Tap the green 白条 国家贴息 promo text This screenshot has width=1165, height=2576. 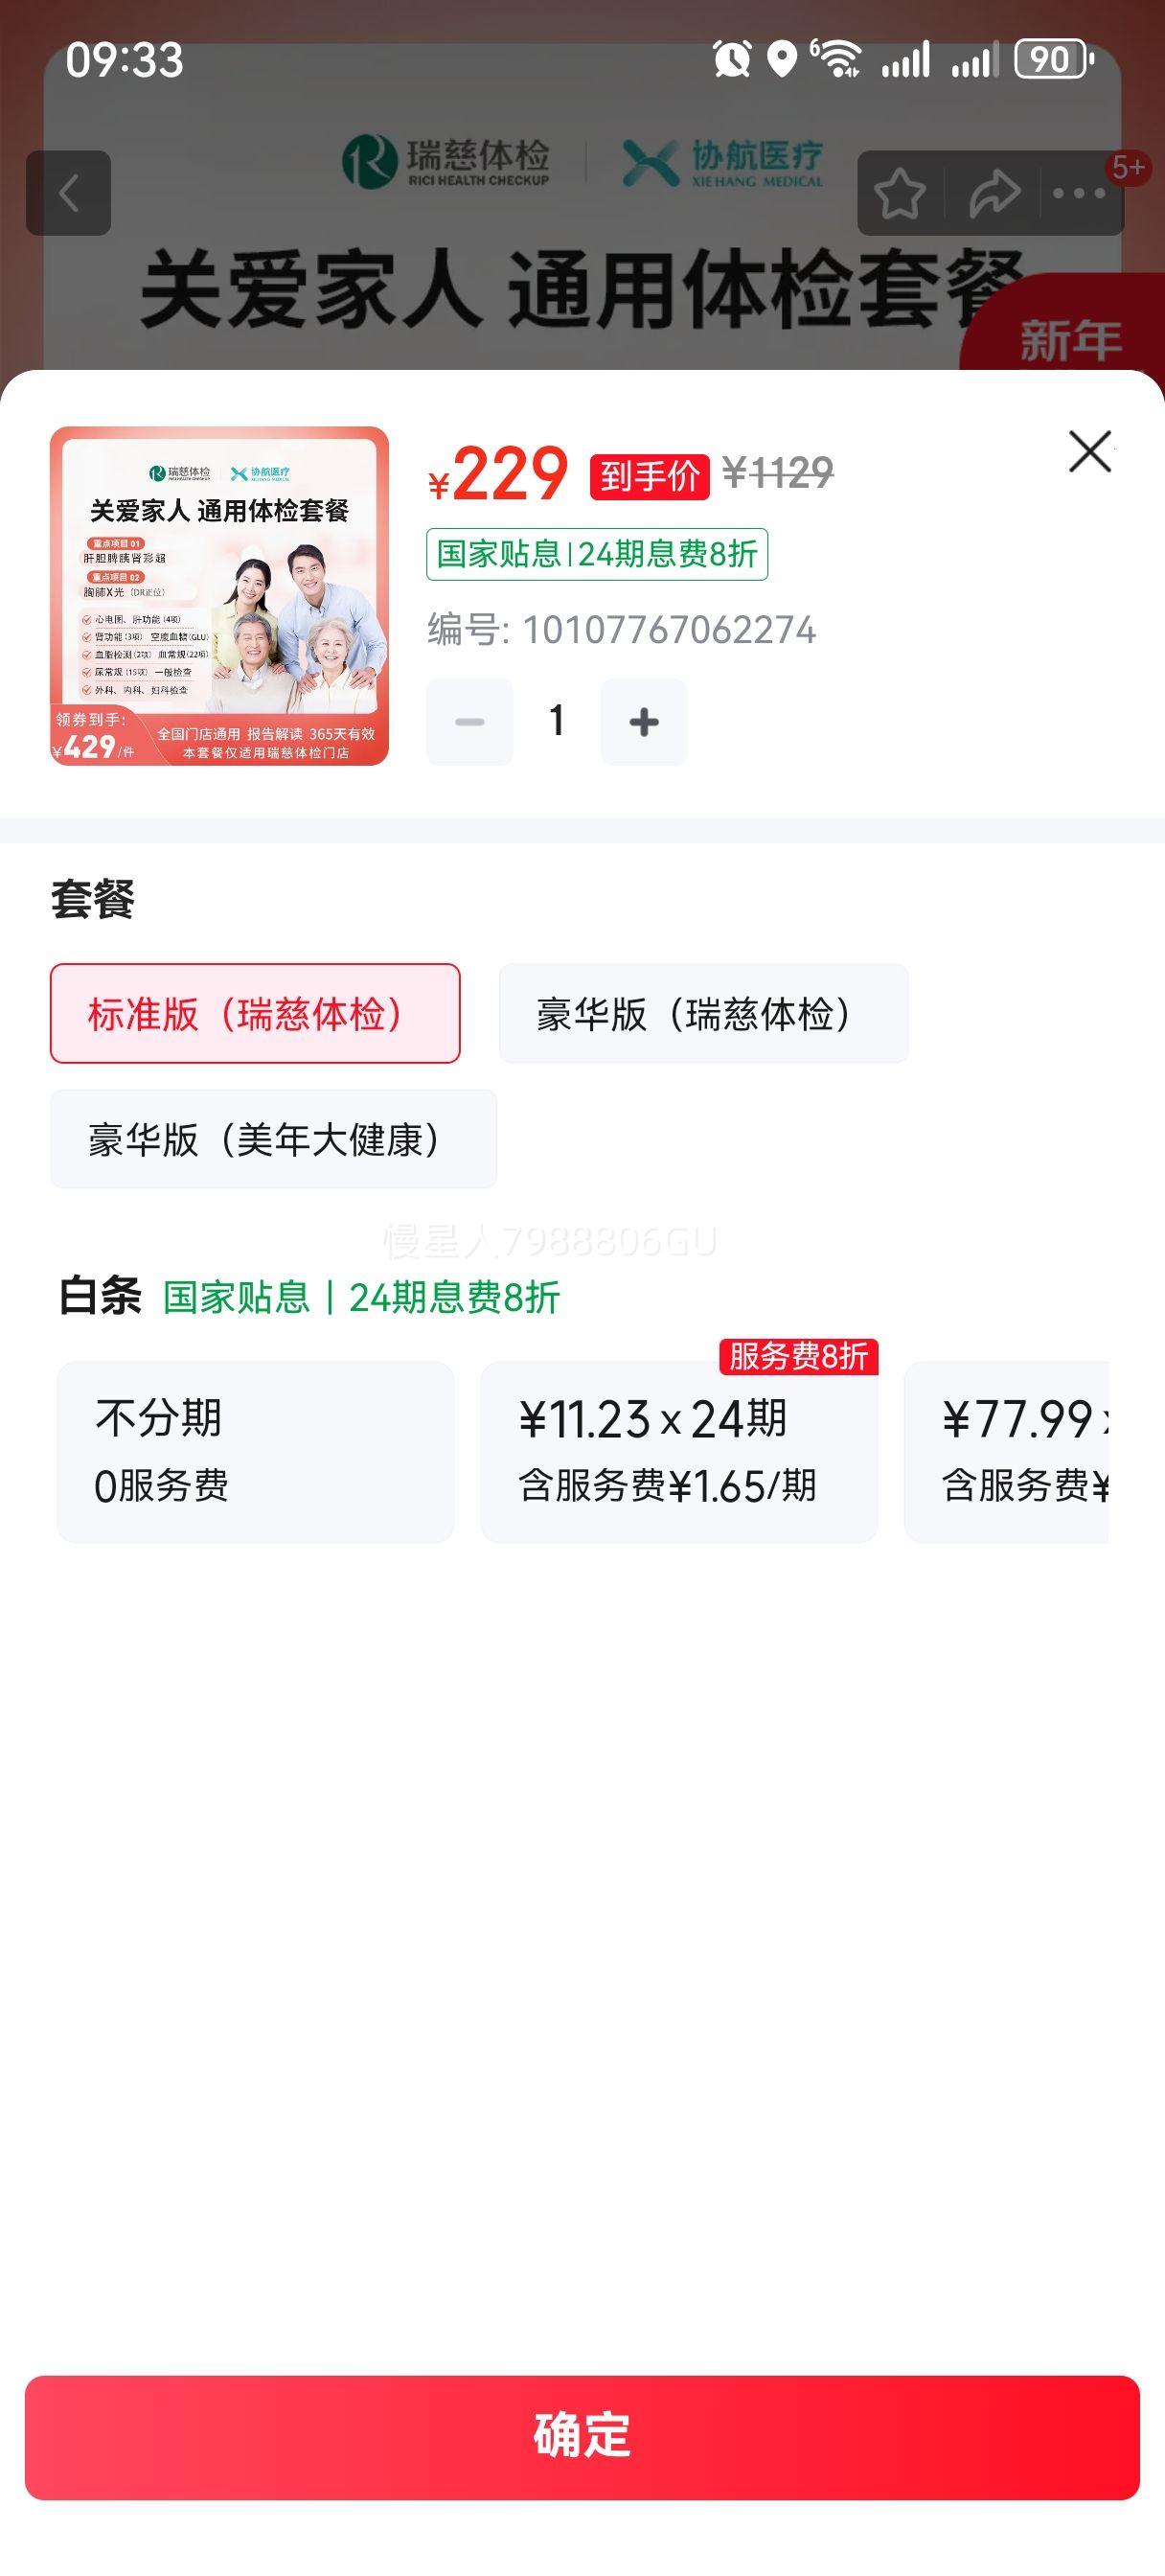pos(361,1297)
